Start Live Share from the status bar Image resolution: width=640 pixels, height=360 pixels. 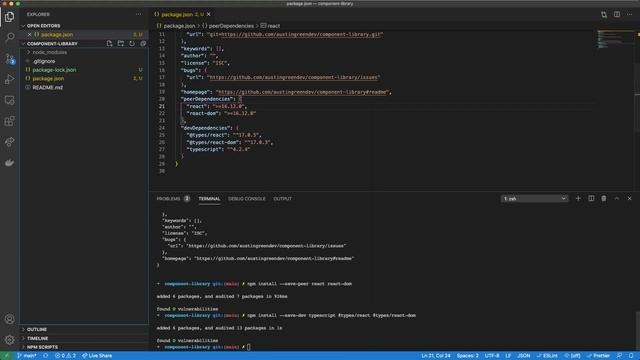(x=97, y=356)
